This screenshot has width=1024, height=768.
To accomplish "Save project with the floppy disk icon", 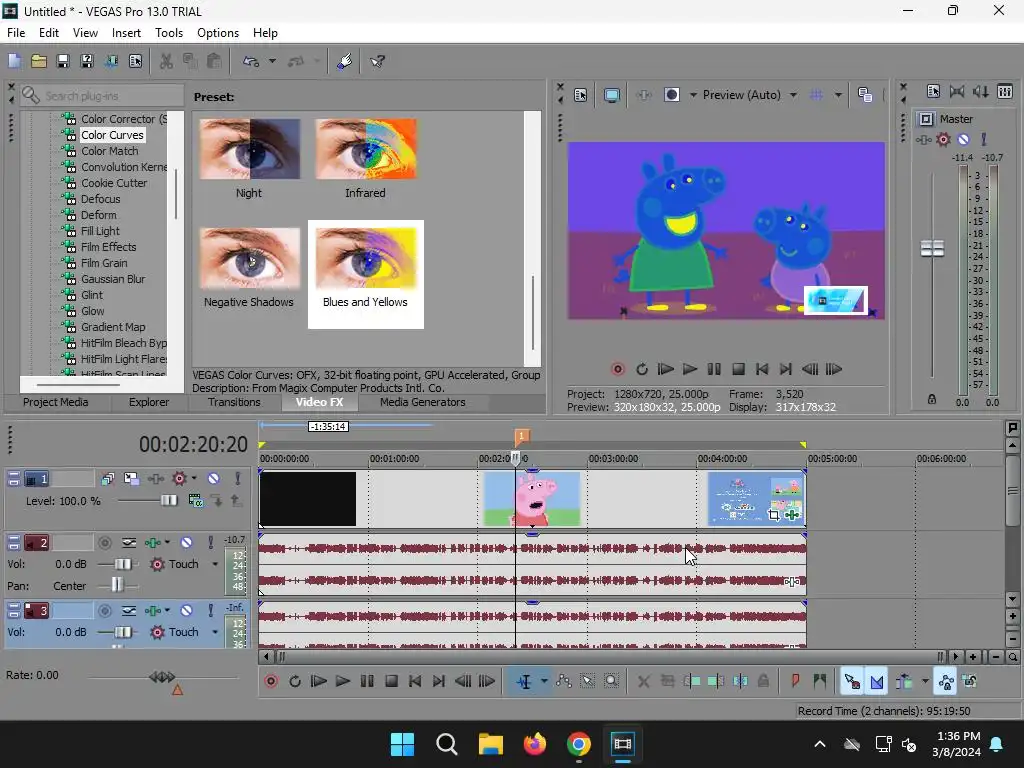I will pos(63,61).
